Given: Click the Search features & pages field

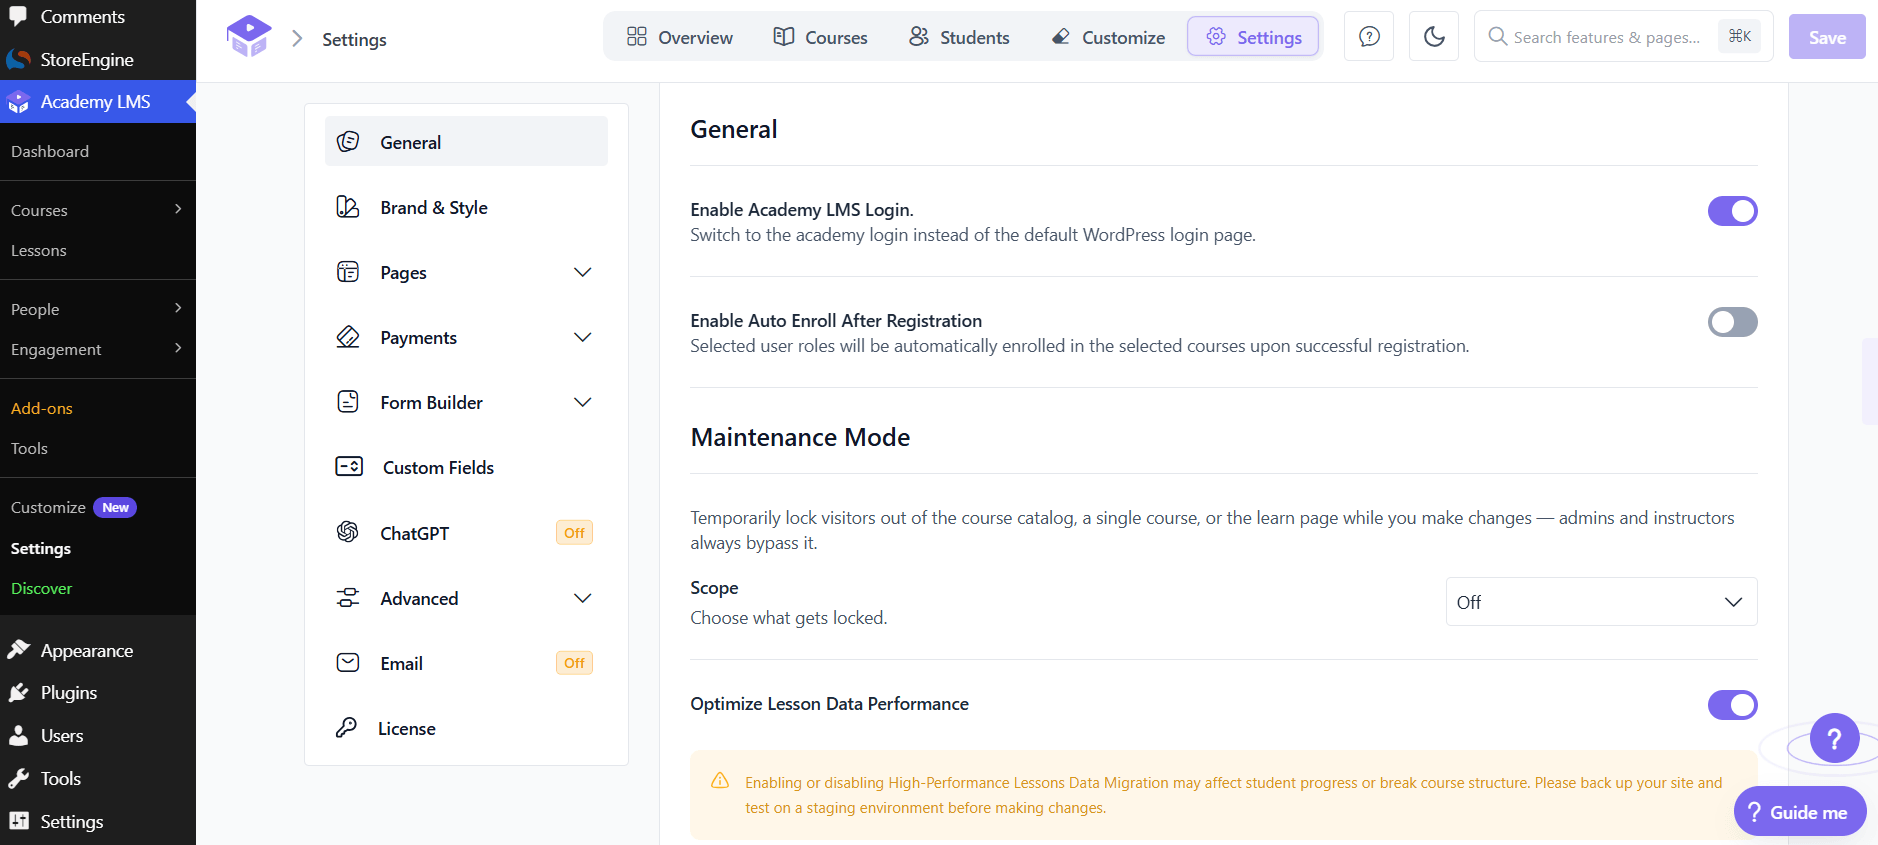Looking at the screenshot, I should click(1623, 37).
